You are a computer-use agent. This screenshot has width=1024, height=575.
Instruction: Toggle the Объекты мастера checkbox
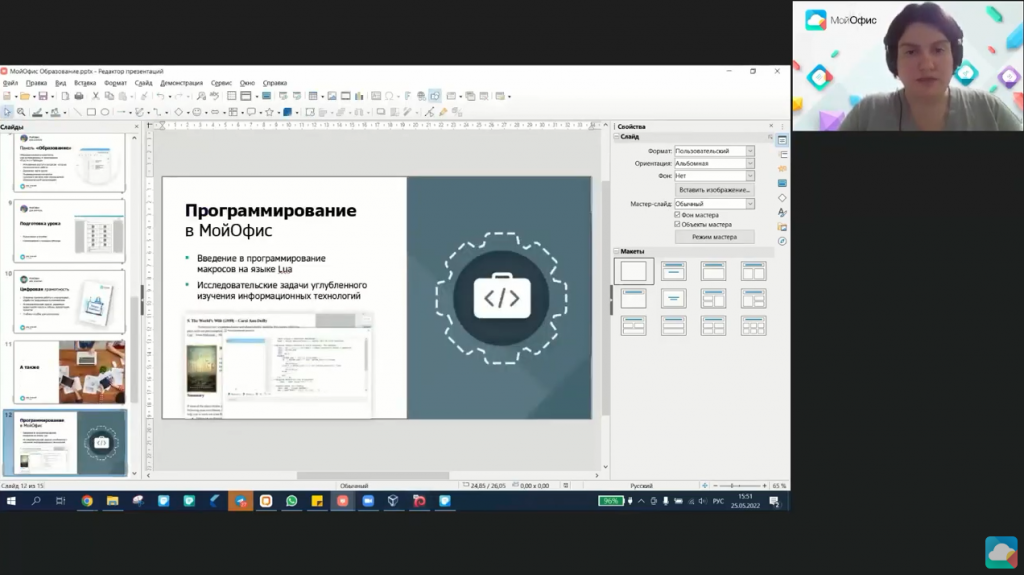677,224
